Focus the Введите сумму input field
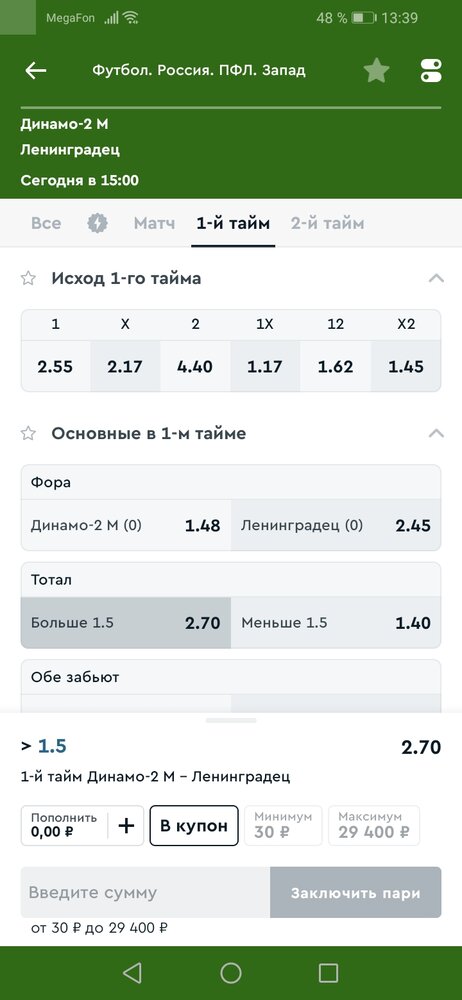Viewport: 462px width, 1000px height. [145, 892]
